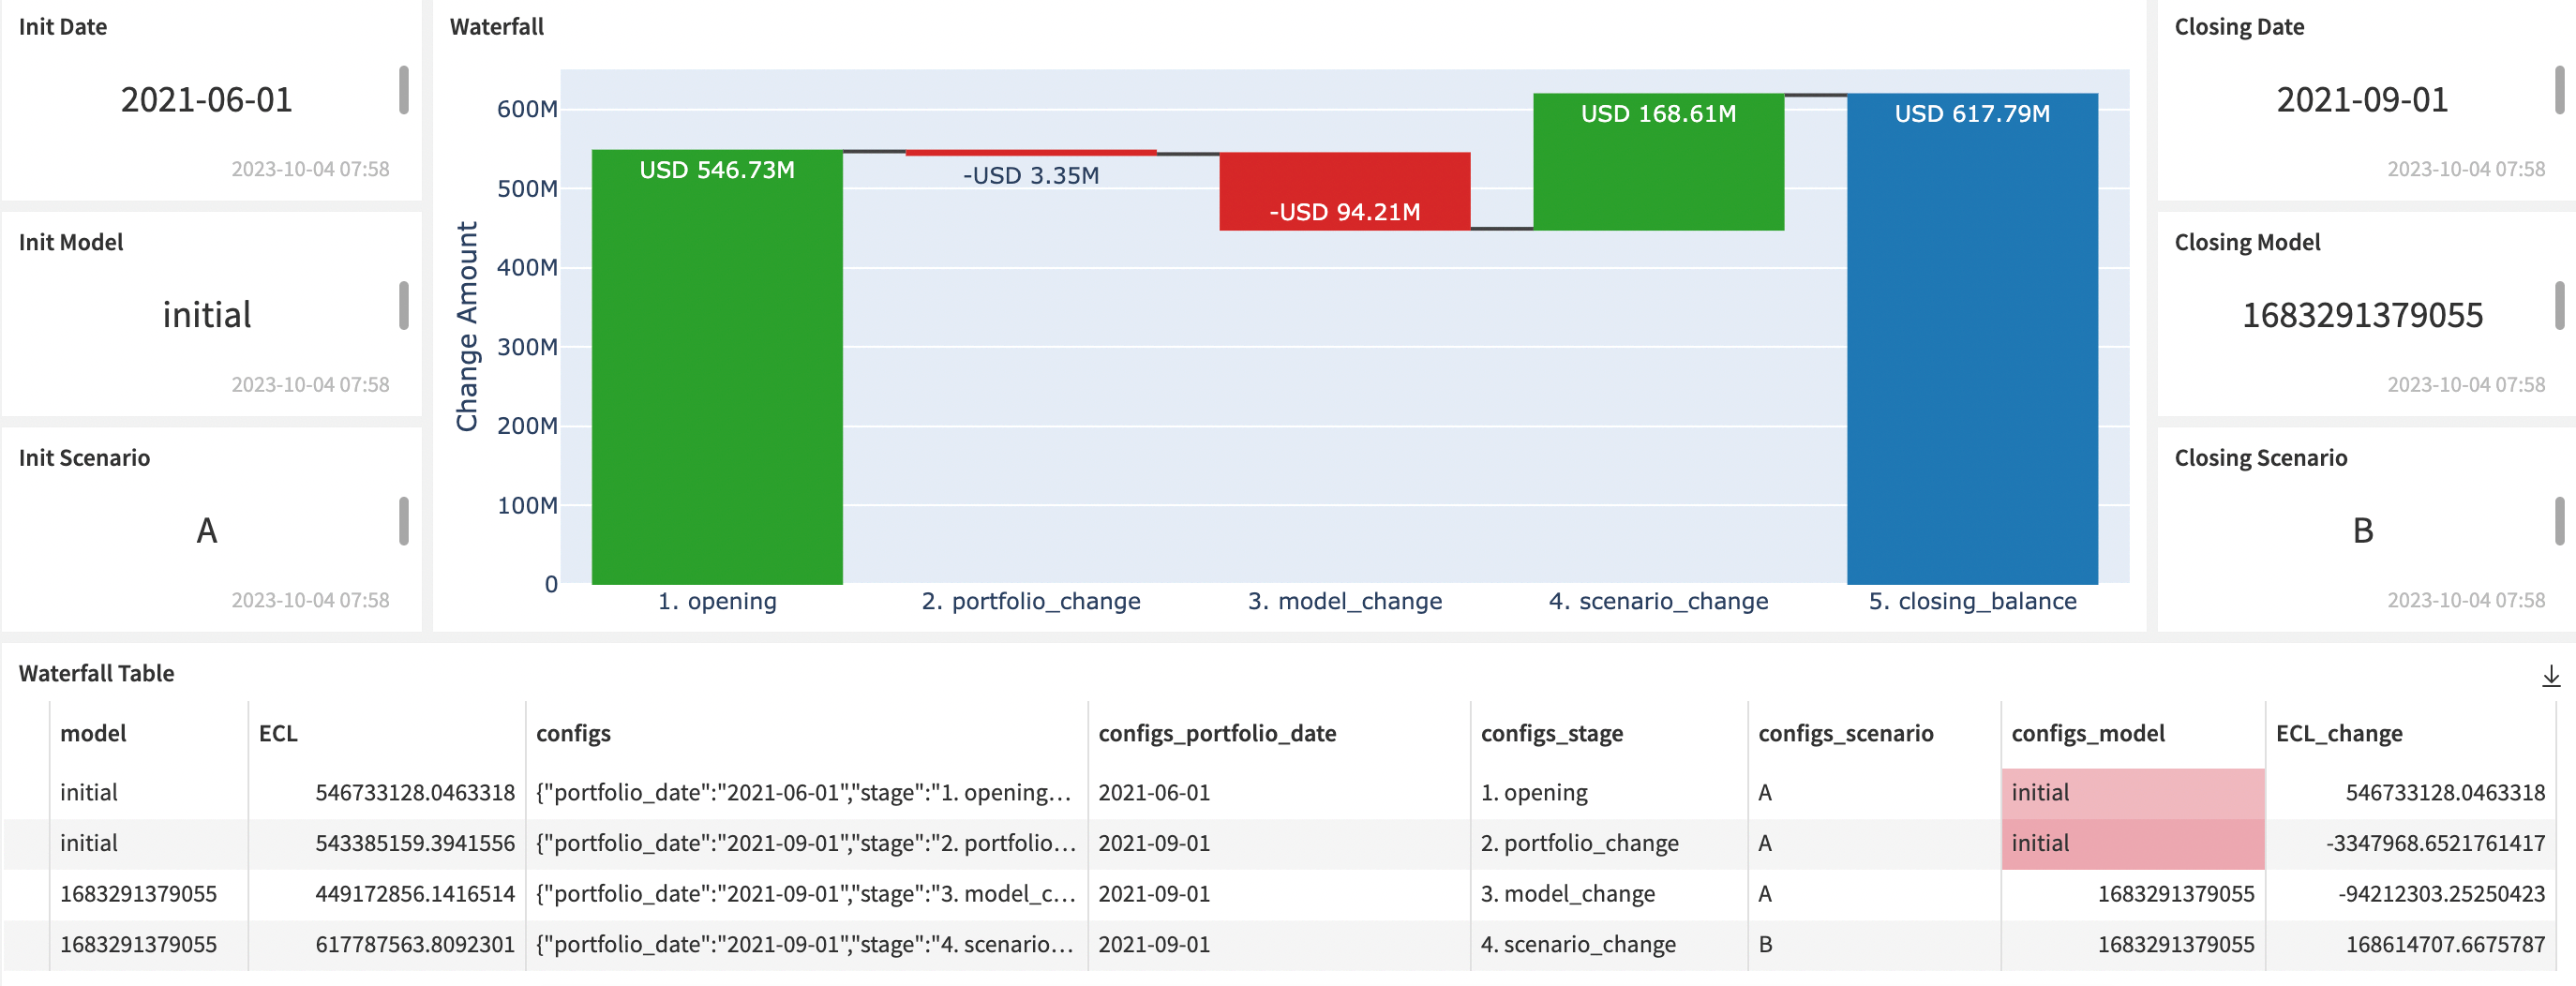Click the Init Model scrollbar thumb

tap(403, 305)
